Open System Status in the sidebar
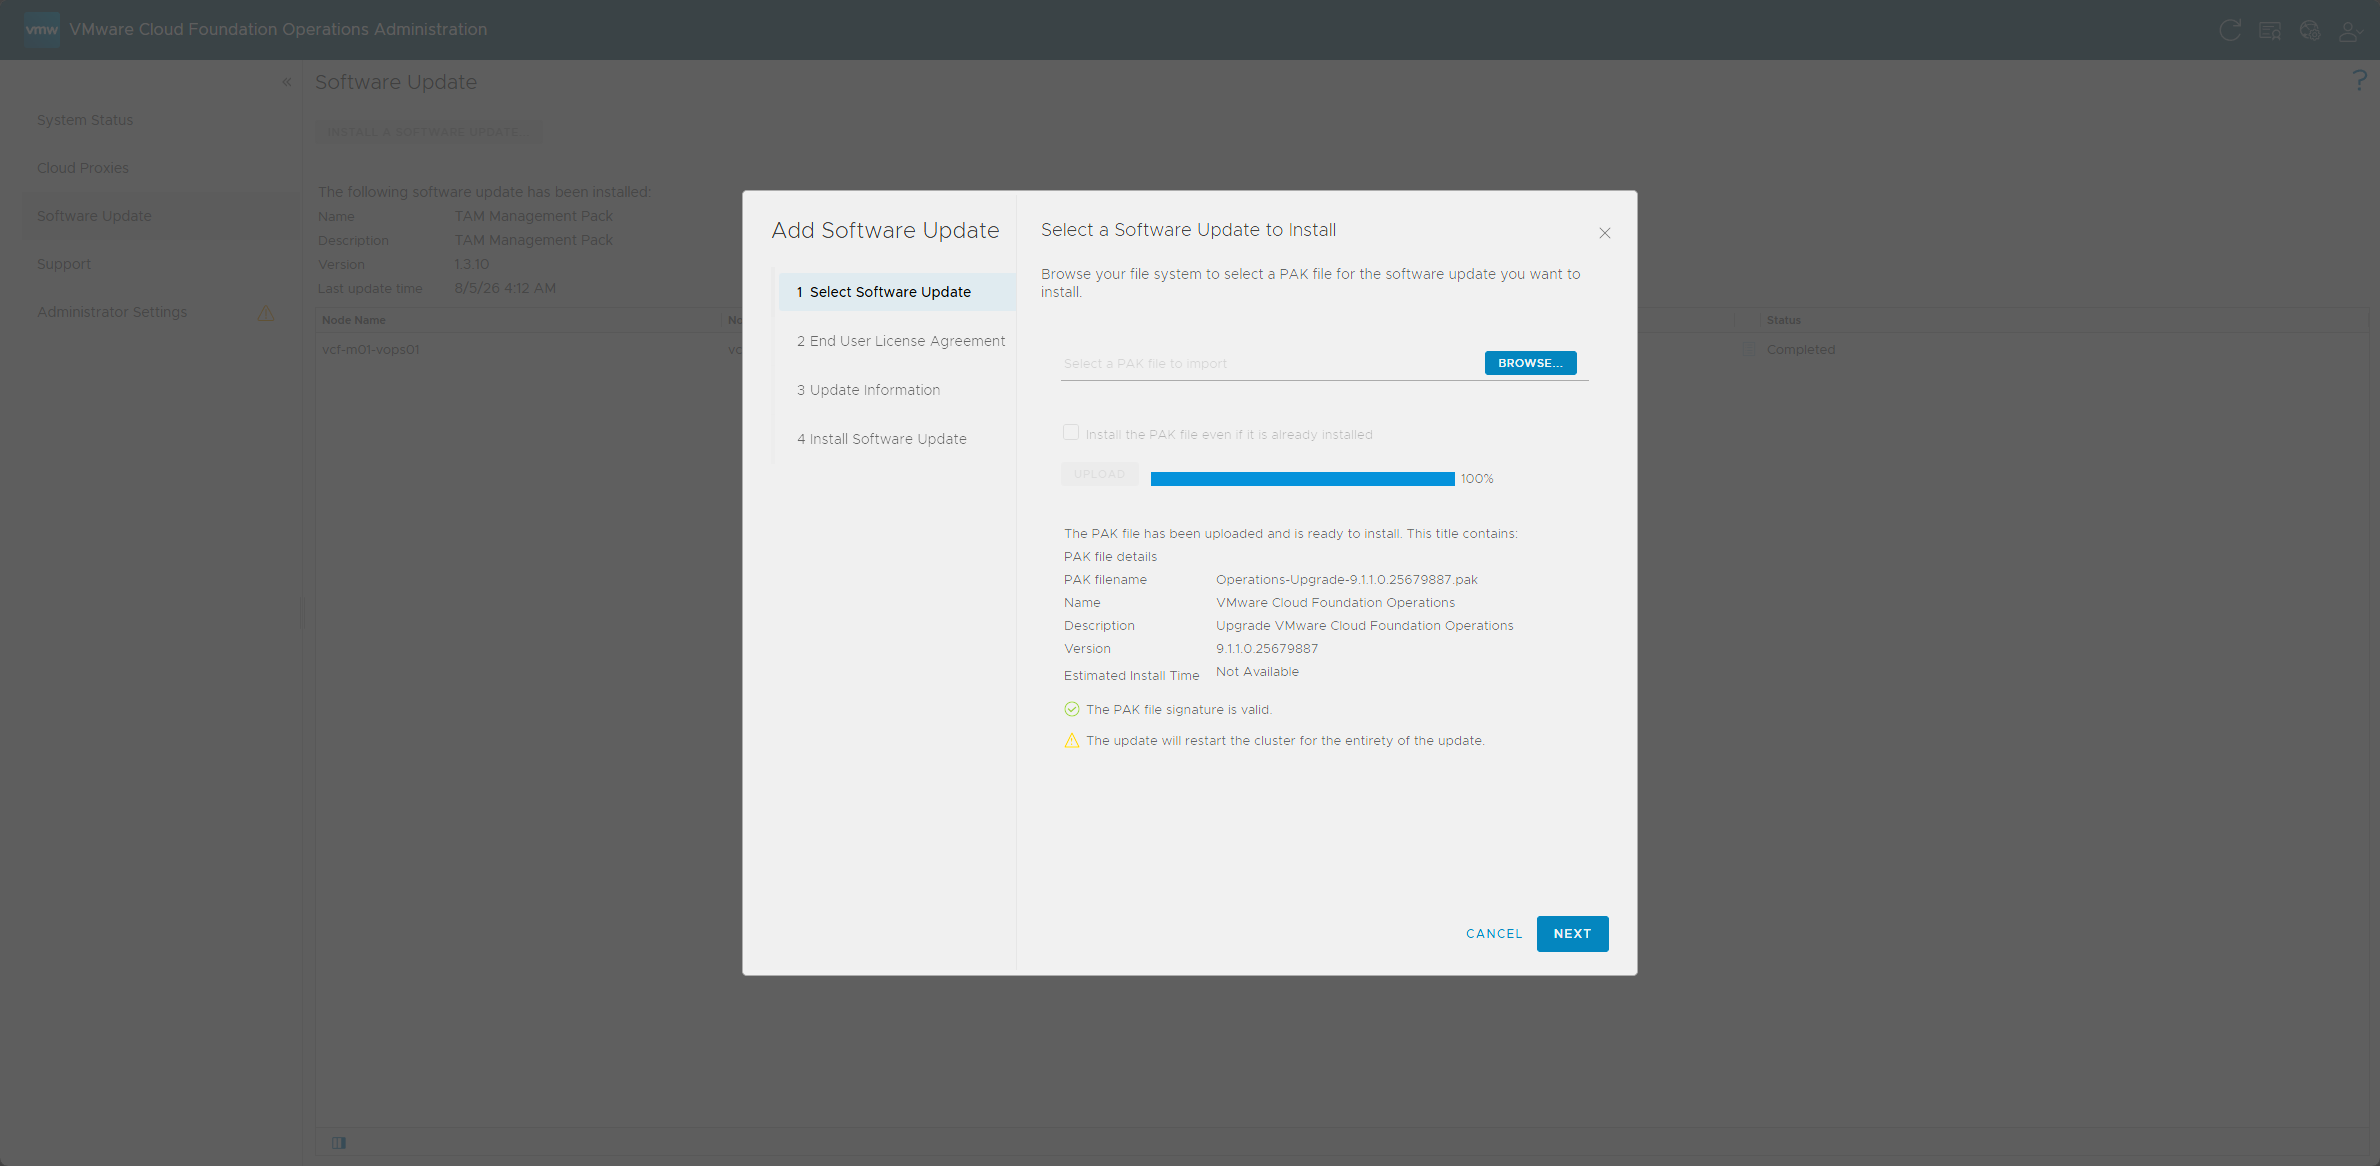 [x=85, y=120]
